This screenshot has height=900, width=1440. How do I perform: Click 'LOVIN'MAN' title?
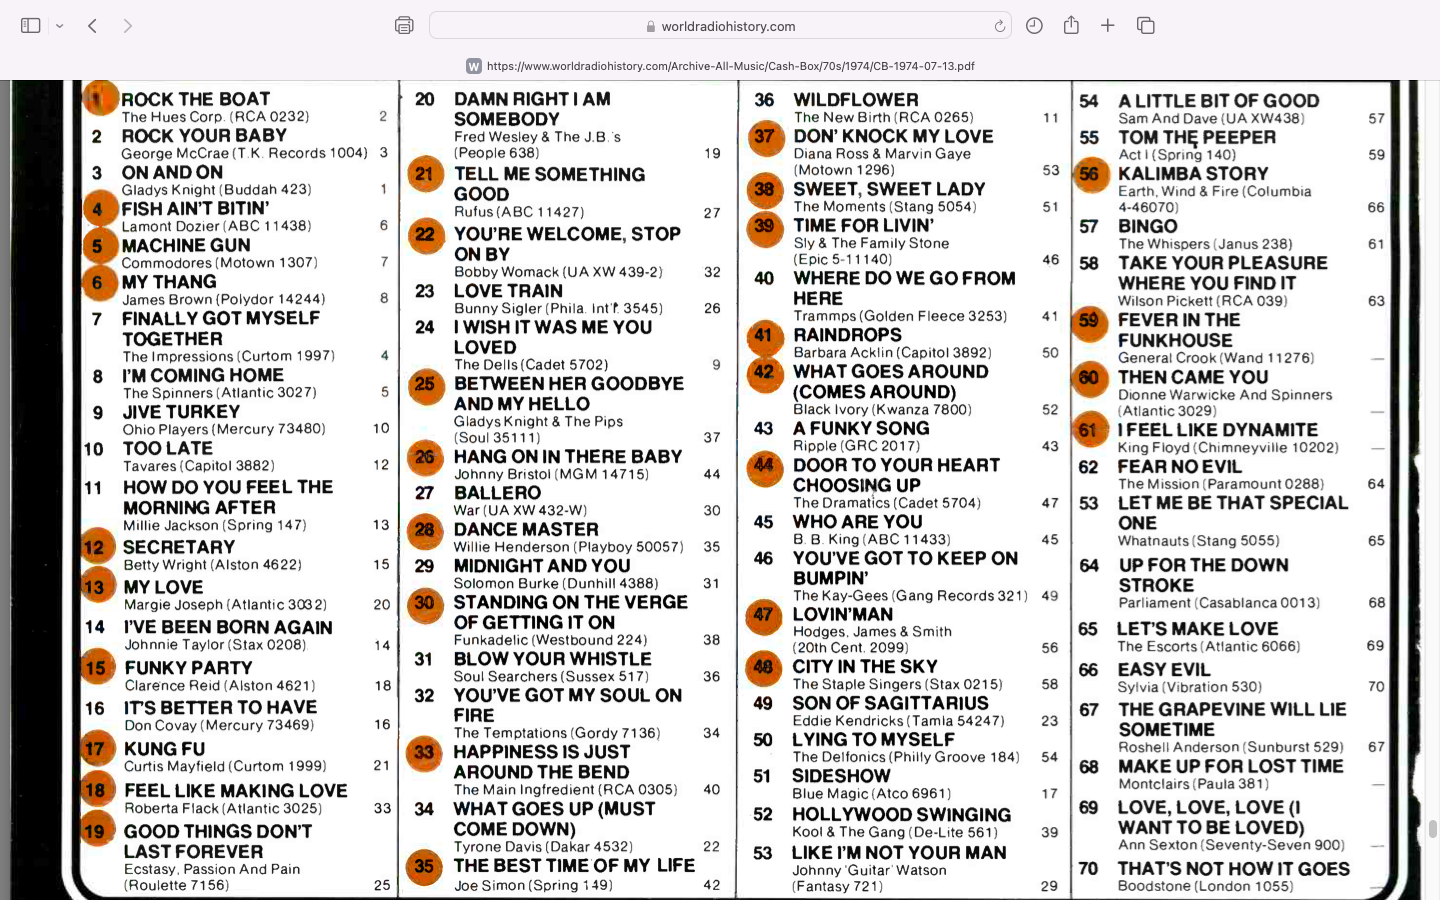(x=843, y=614)
